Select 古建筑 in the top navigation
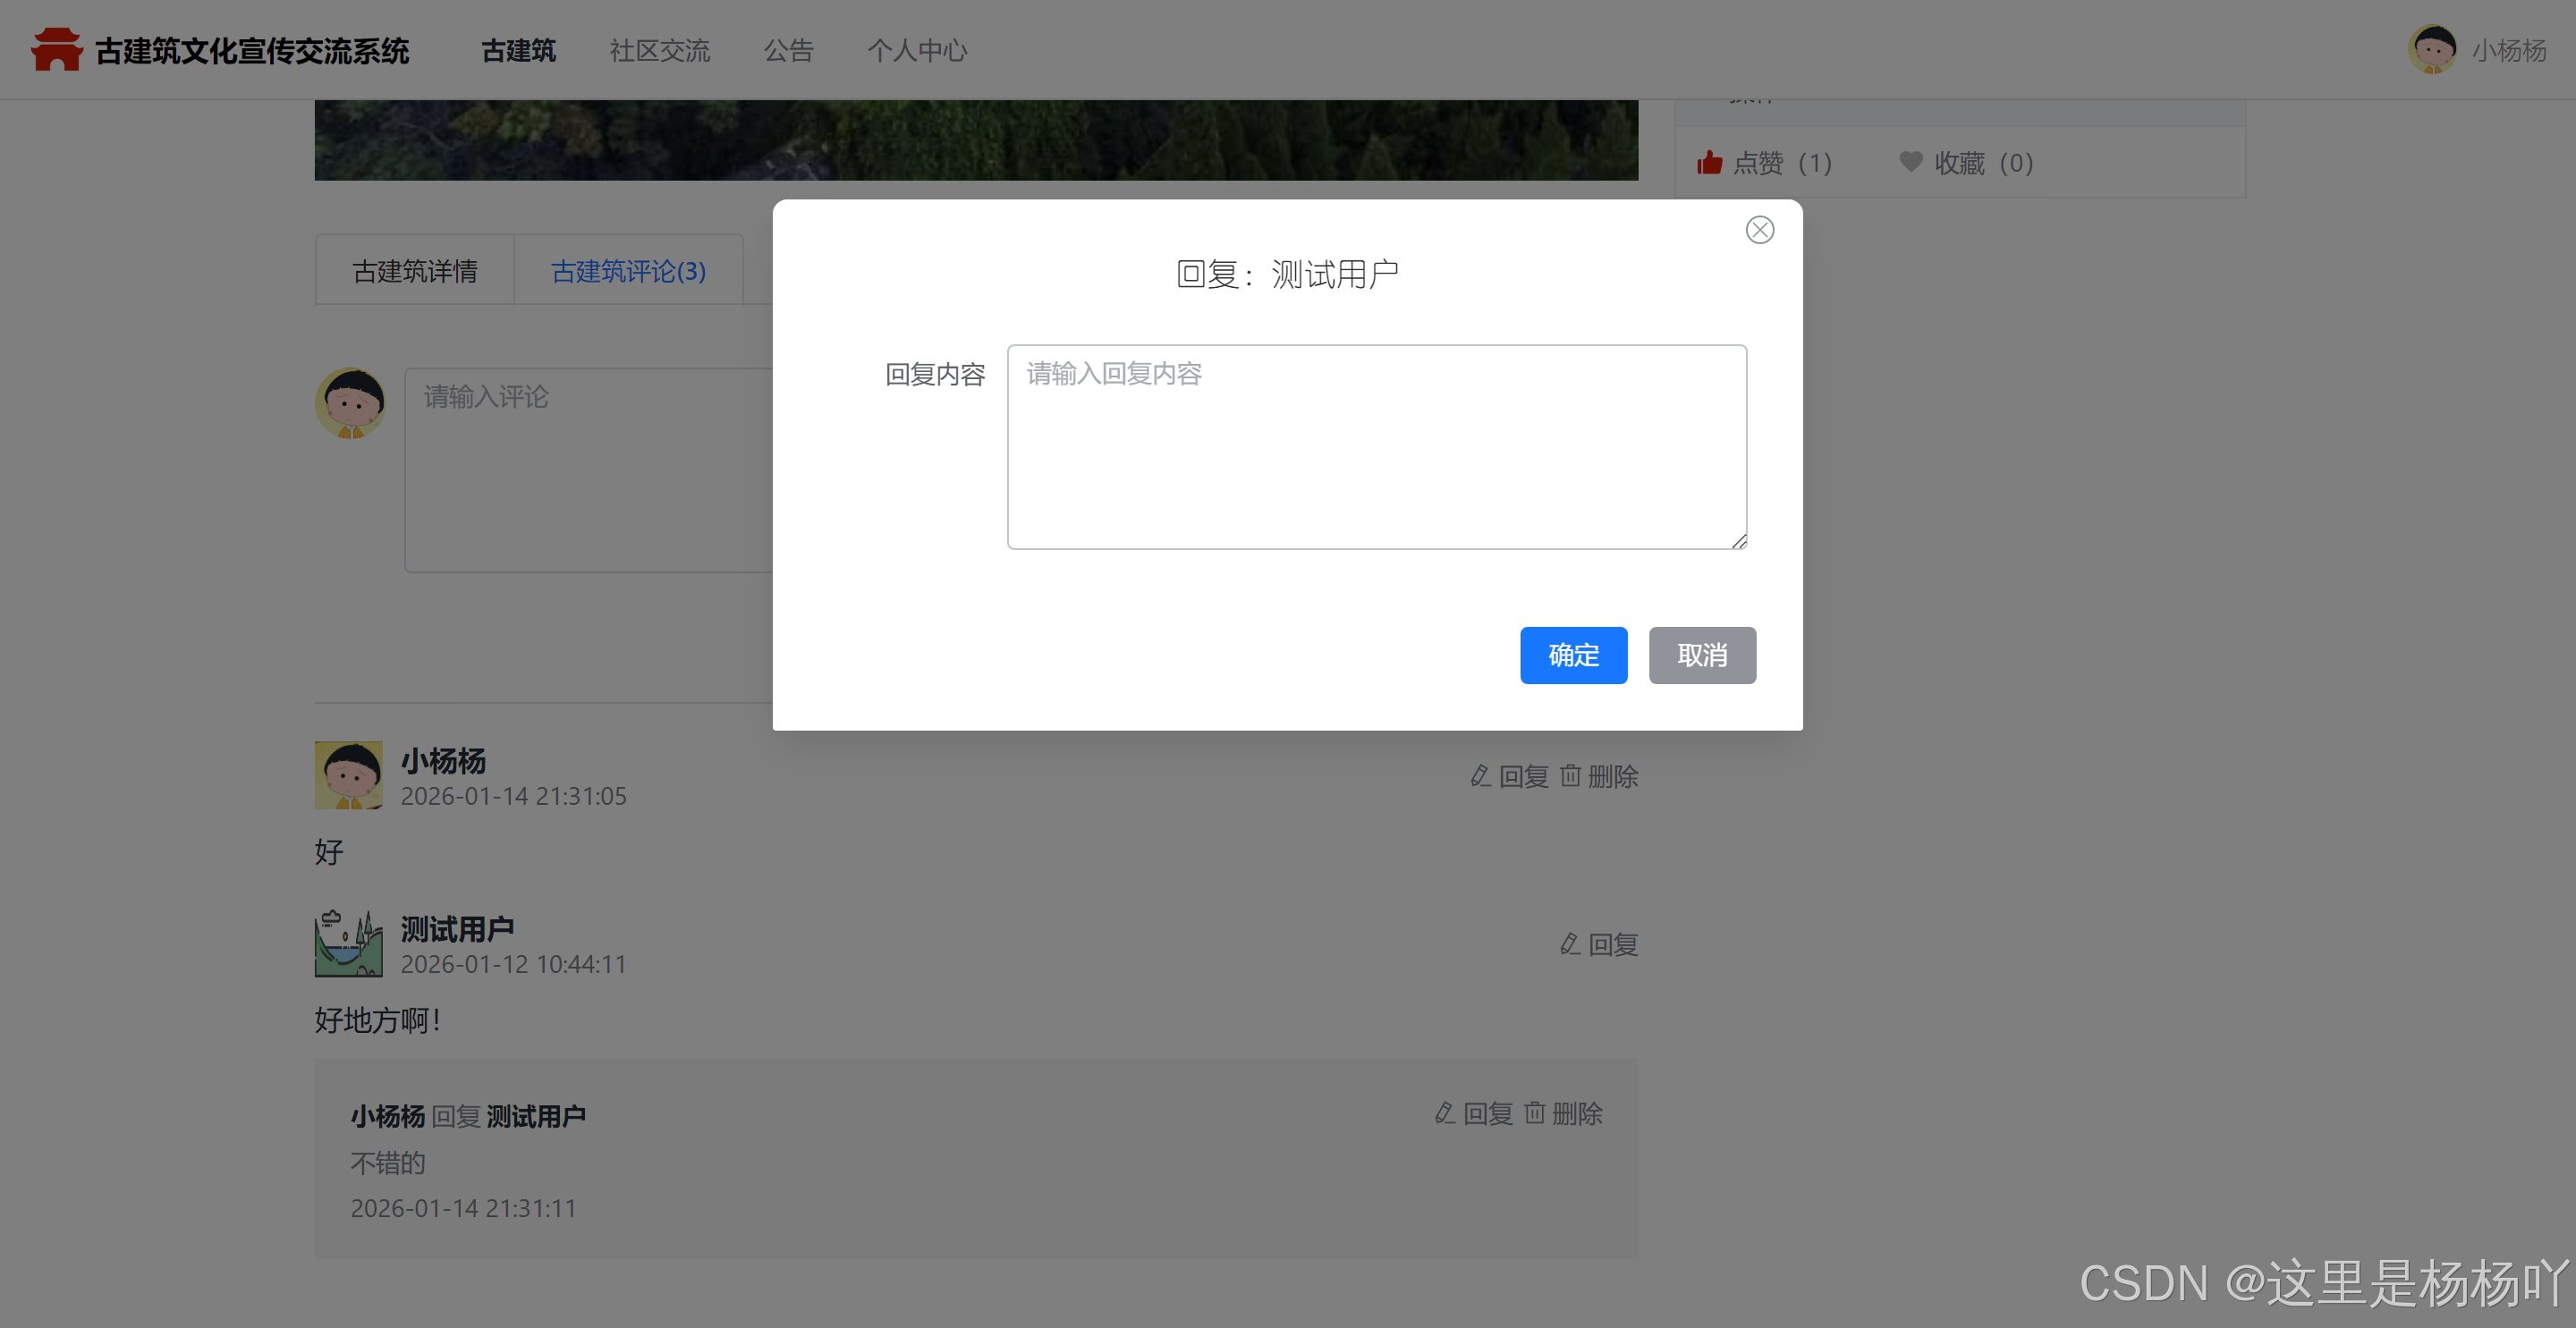Image resolution: width=2576 pixels, height=1328 pixels. tap(518, 50)
